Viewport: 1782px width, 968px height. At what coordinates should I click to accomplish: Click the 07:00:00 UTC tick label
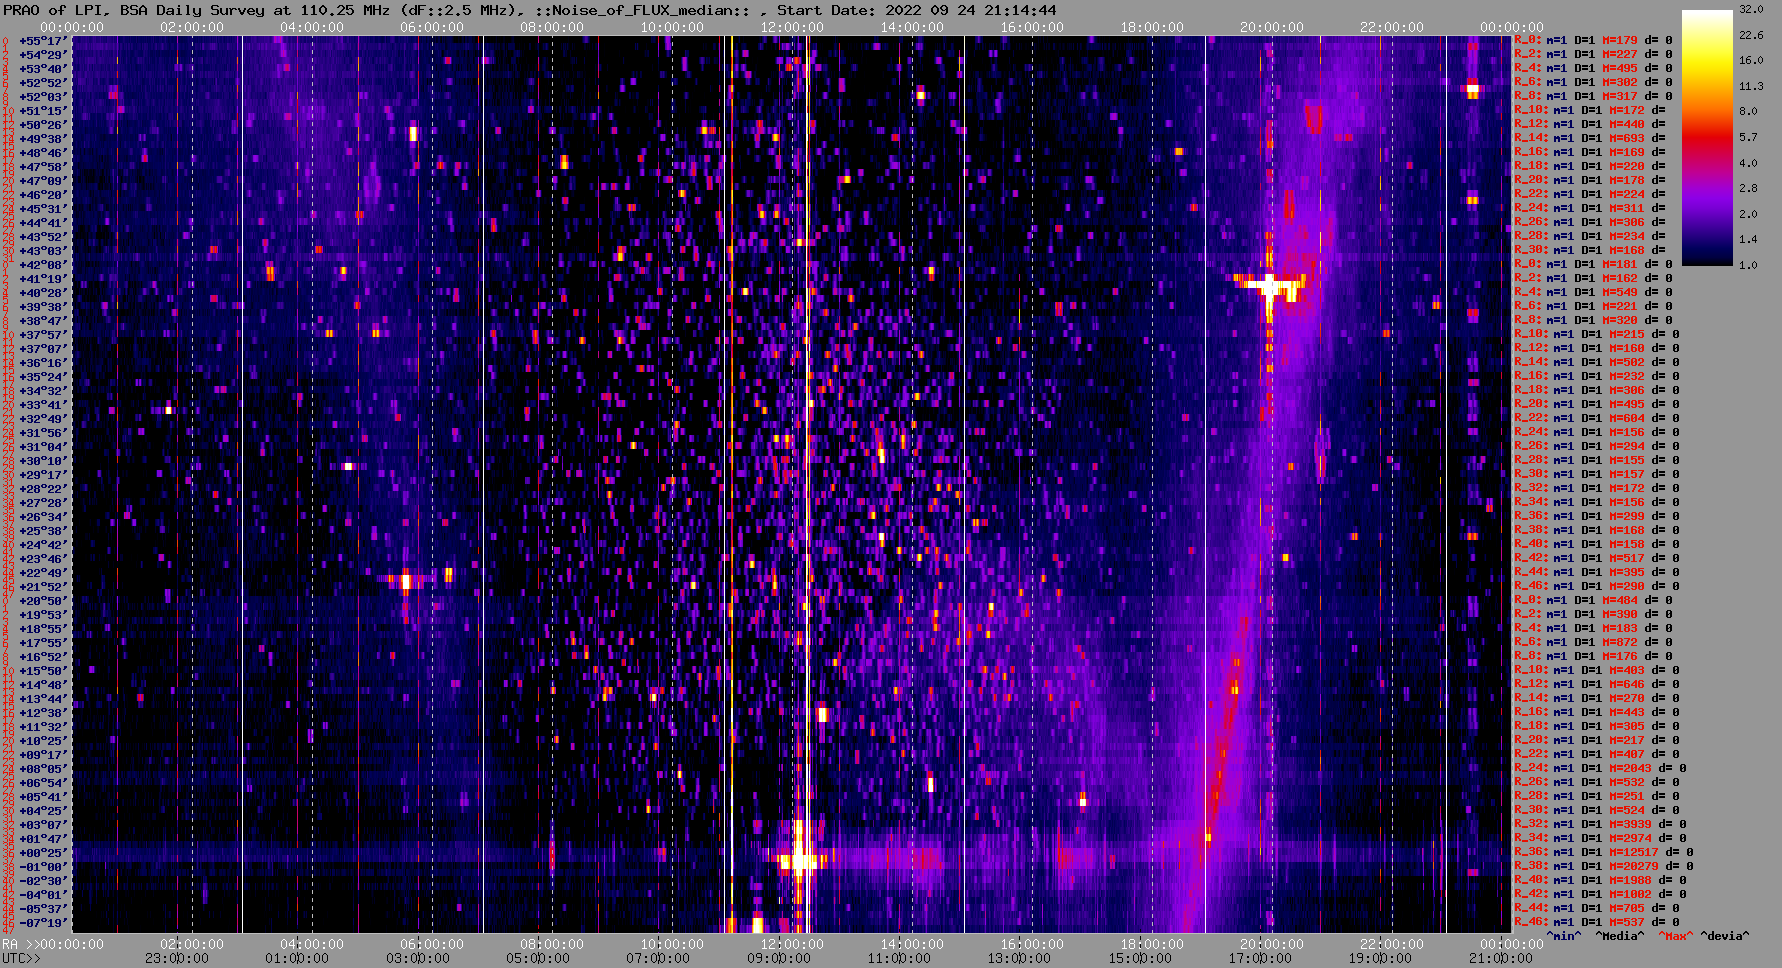658,958
